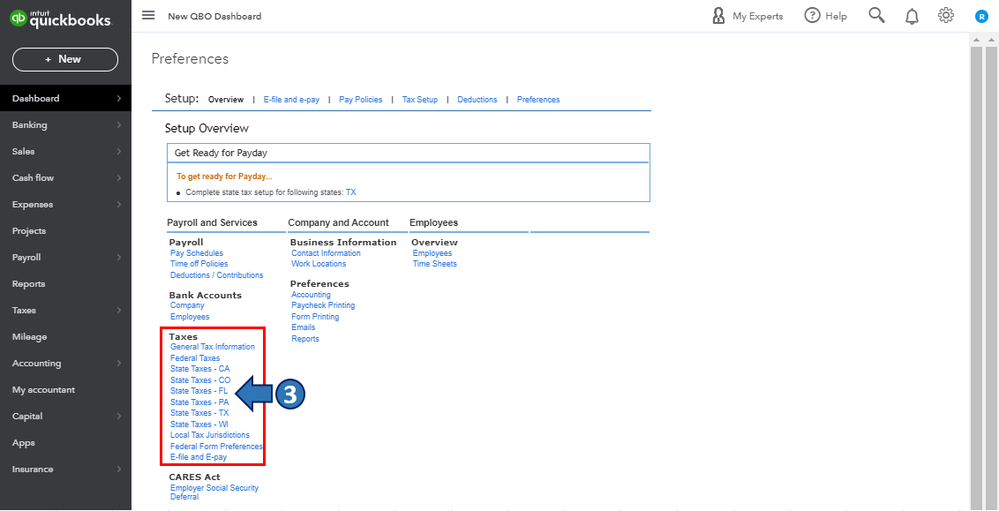Click the search magnifier icon
This screenshot has width=999, height=511.
tap(876, 15)
